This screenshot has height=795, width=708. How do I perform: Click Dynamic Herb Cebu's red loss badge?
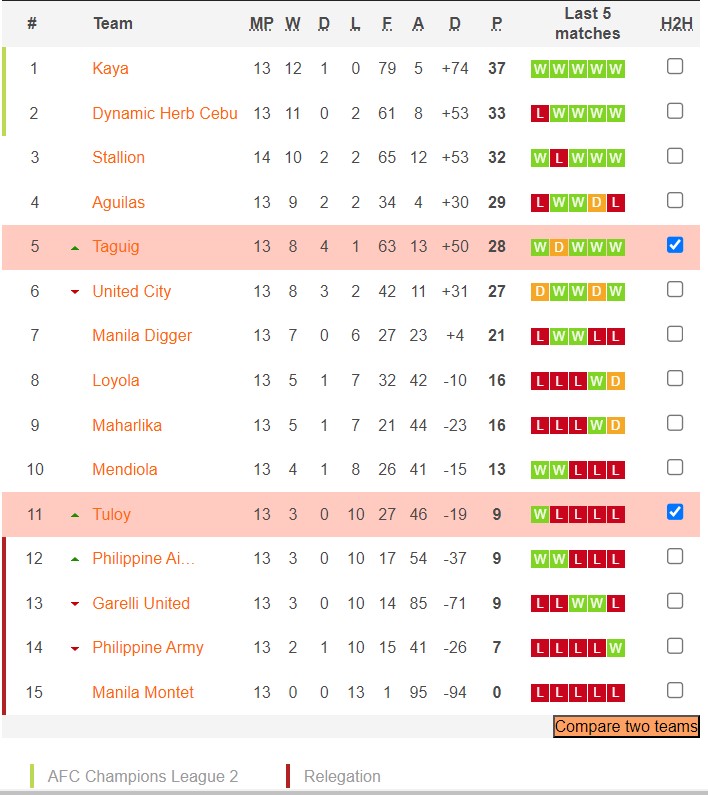coord(540,114)
